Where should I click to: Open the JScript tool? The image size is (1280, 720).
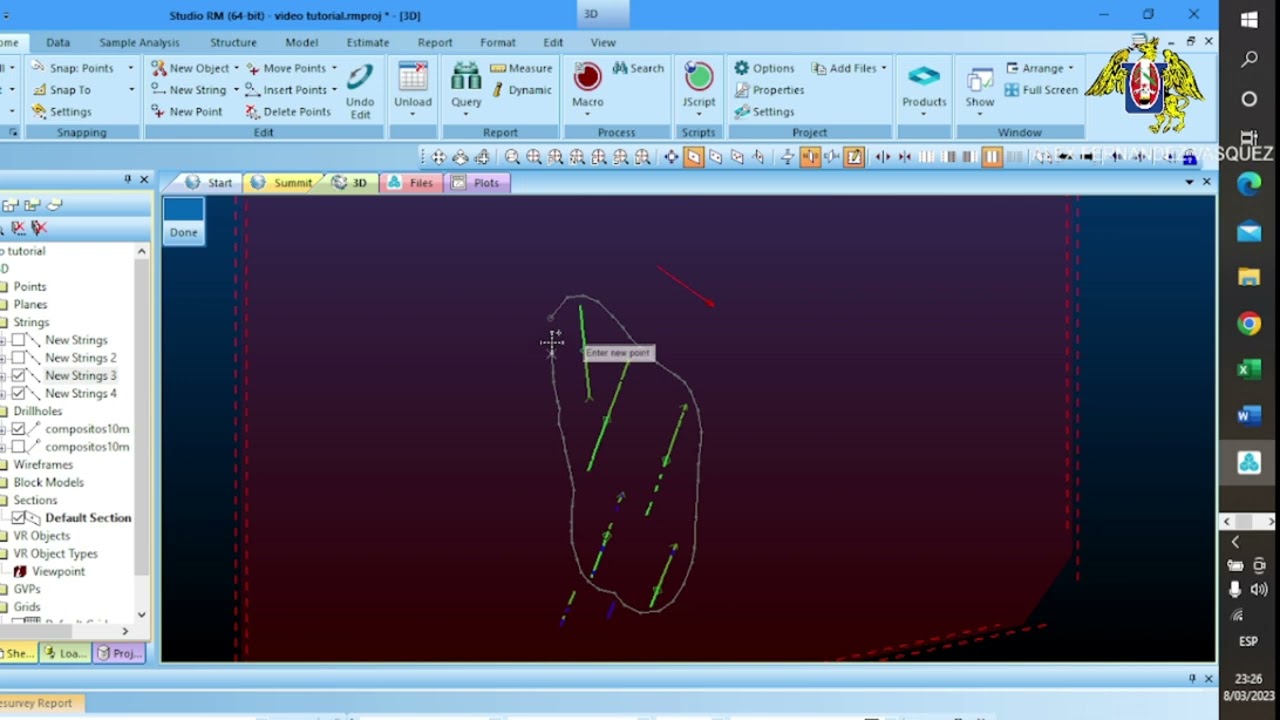point(698,78)
